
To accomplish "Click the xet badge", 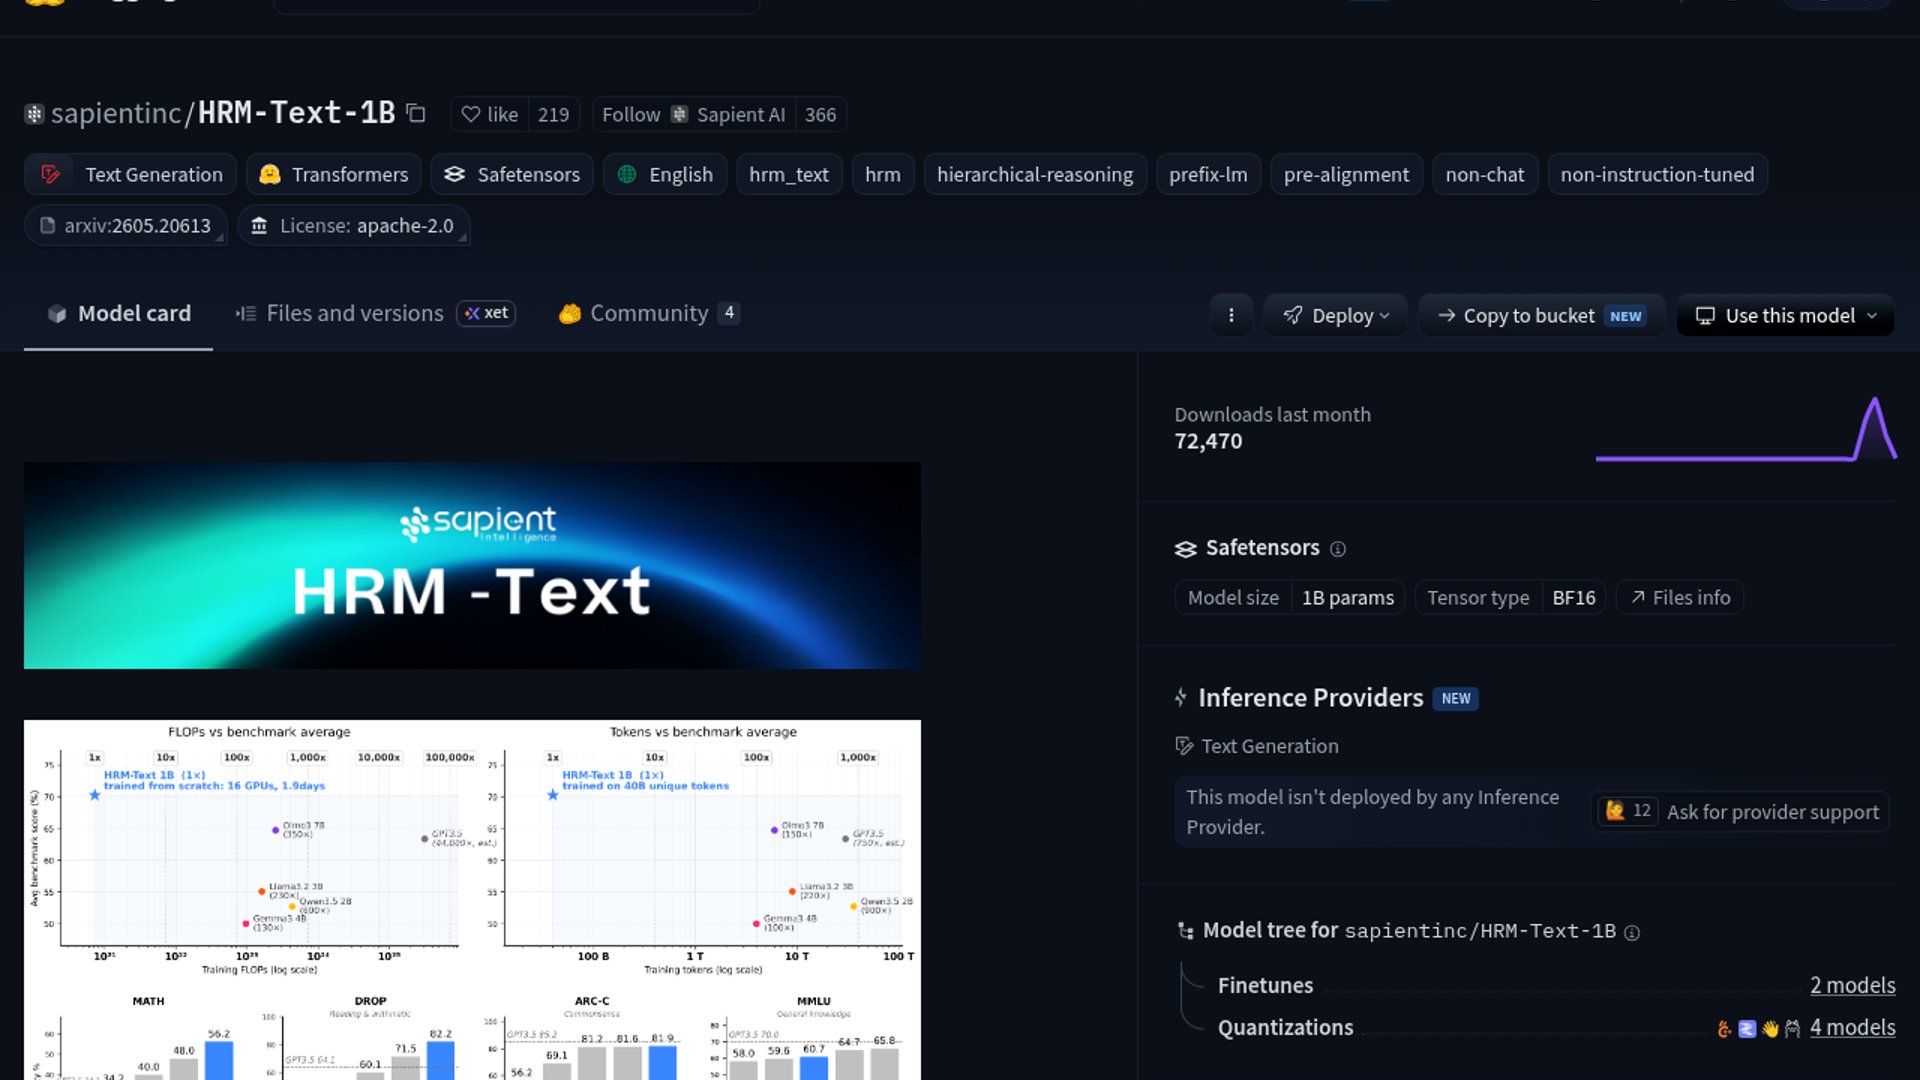I will (x=486, y=313).
